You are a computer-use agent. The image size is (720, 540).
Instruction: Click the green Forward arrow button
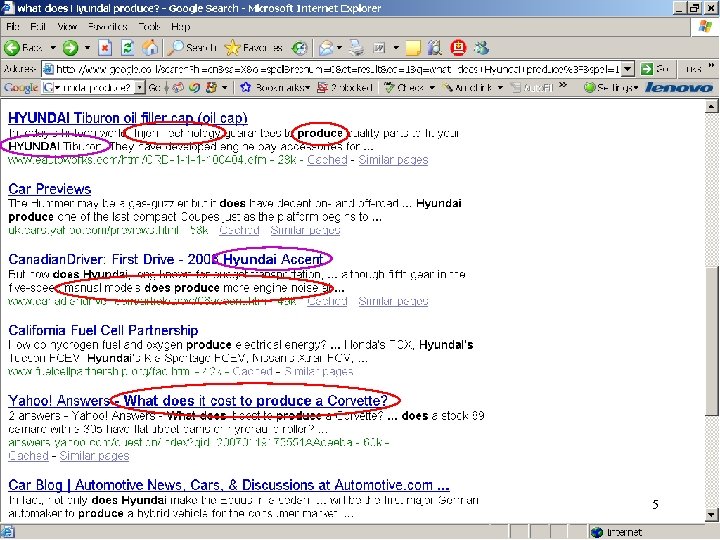70,47
